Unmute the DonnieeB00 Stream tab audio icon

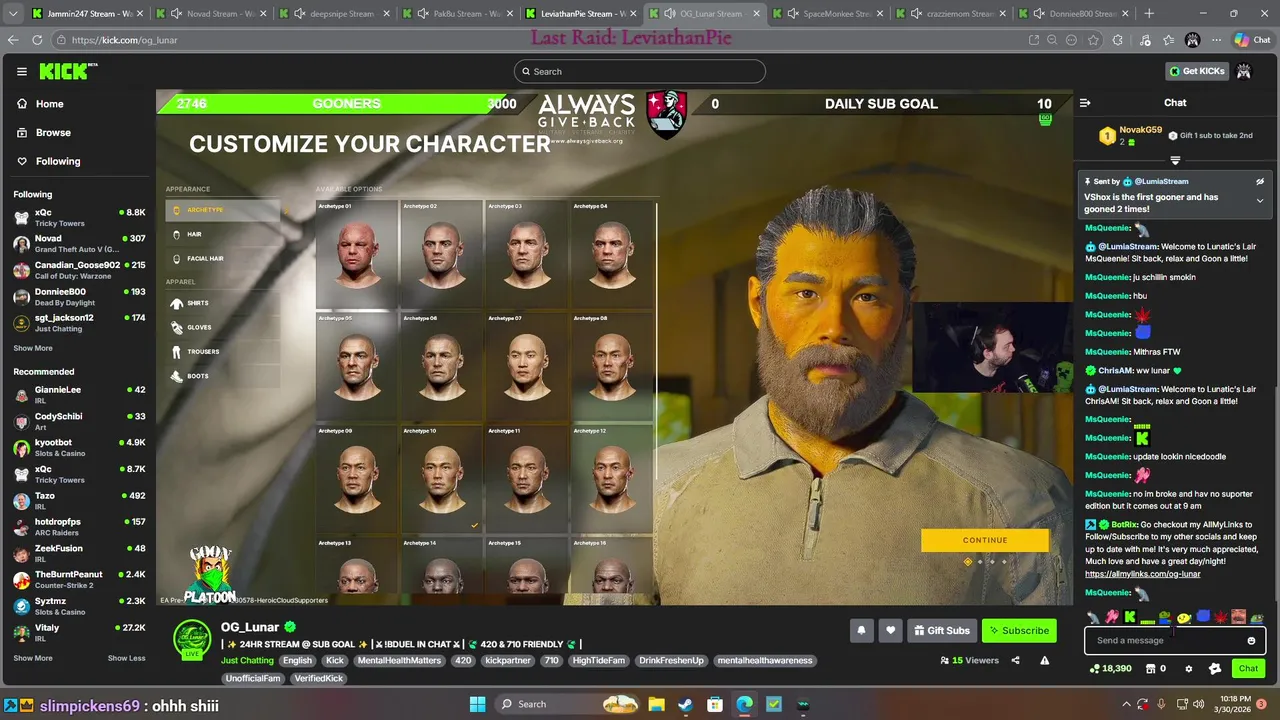[x=1038, y=14]
